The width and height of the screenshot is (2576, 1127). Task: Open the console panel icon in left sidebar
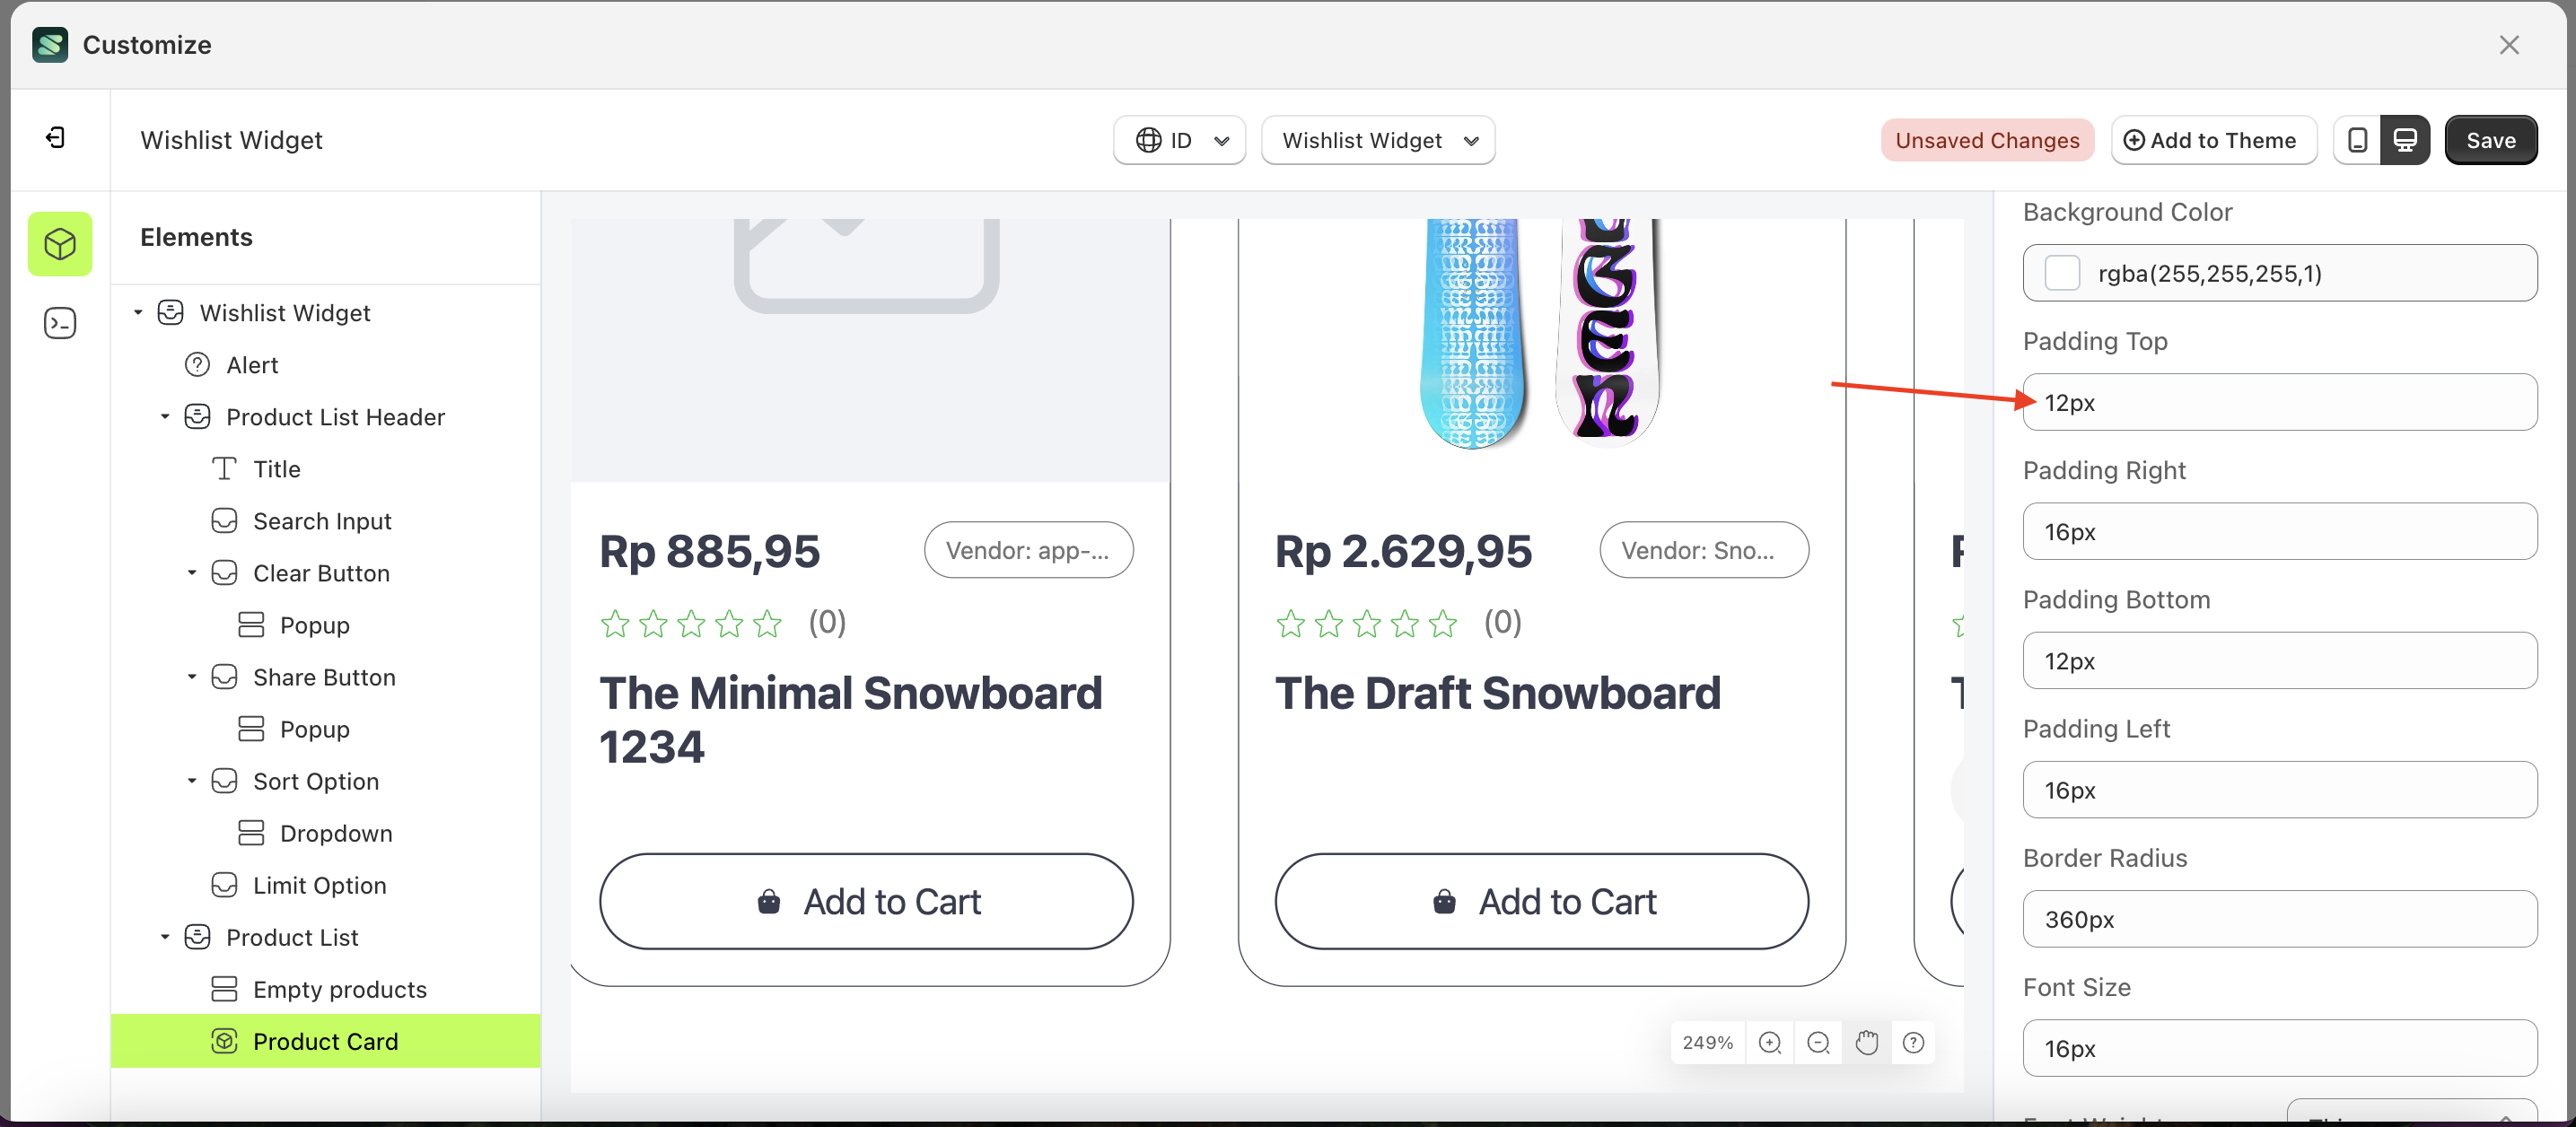tap(60, 322)
